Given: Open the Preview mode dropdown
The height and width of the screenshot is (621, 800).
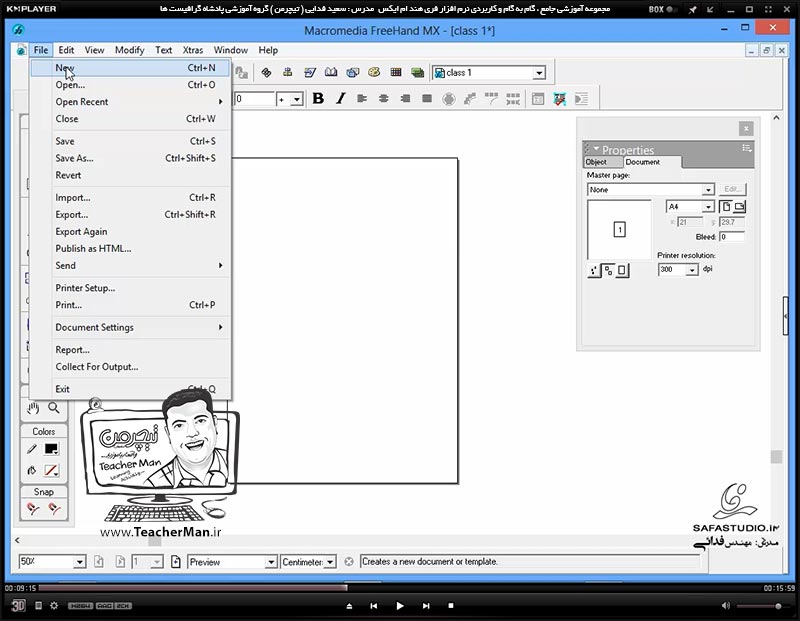Looking at the screenshot, I should click(271, 562).
